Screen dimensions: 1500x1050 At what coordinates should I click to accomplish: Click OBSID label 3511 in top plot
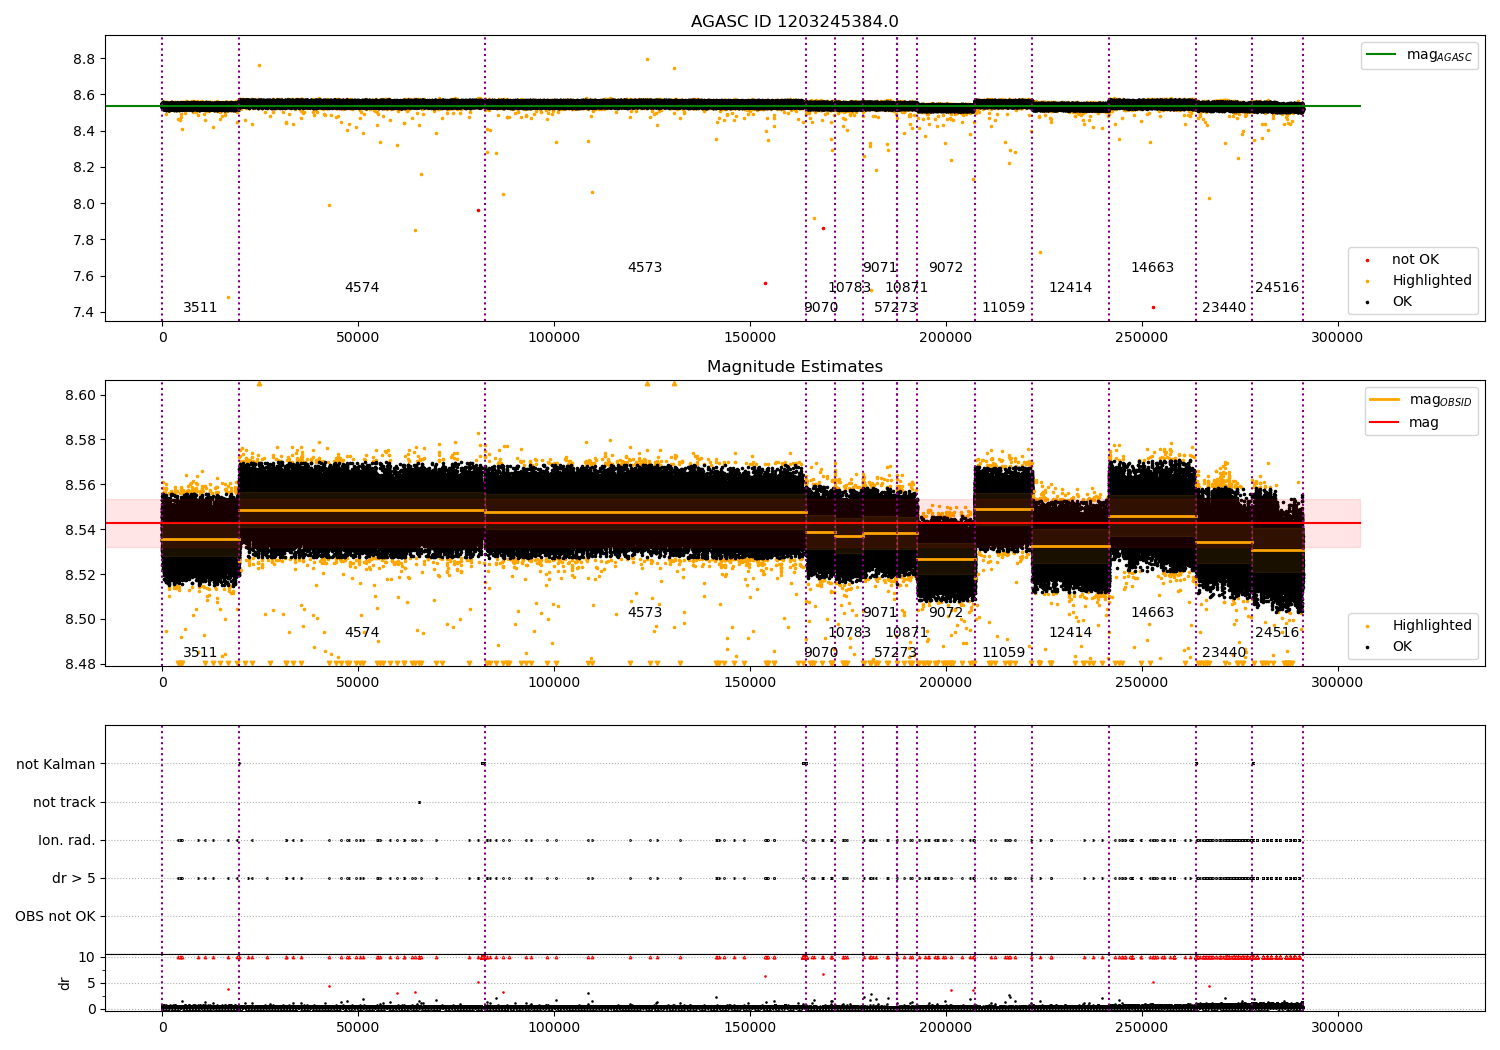pyautogui.click(x=200, y=308)
